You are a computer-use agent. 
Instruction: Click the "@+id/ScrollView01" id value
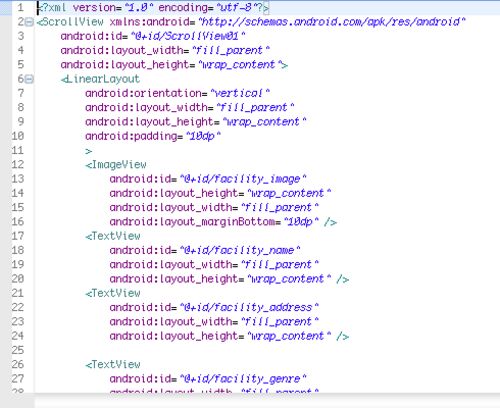click(188, 36)
